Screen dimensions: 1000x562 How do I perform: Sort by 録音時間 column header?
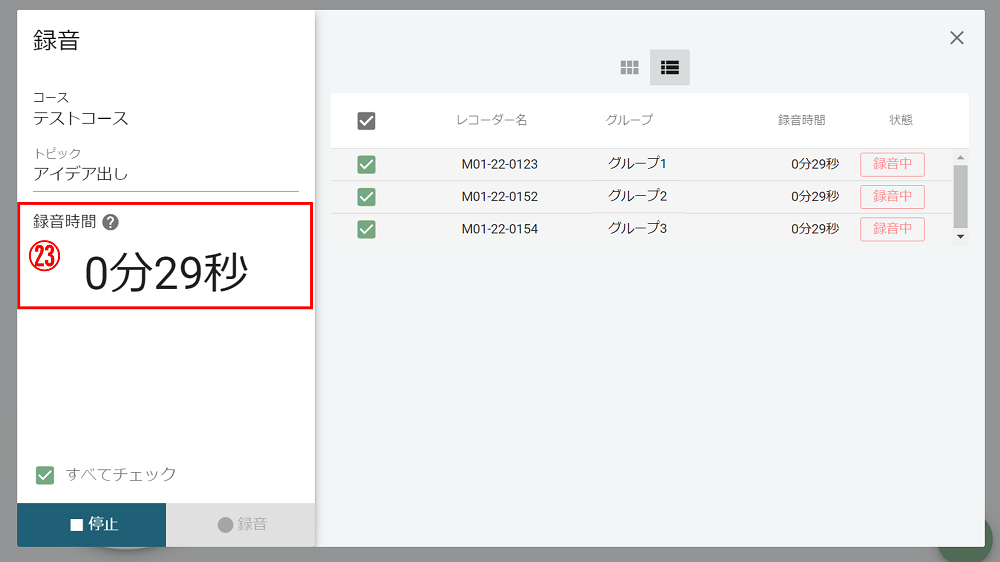801,120
